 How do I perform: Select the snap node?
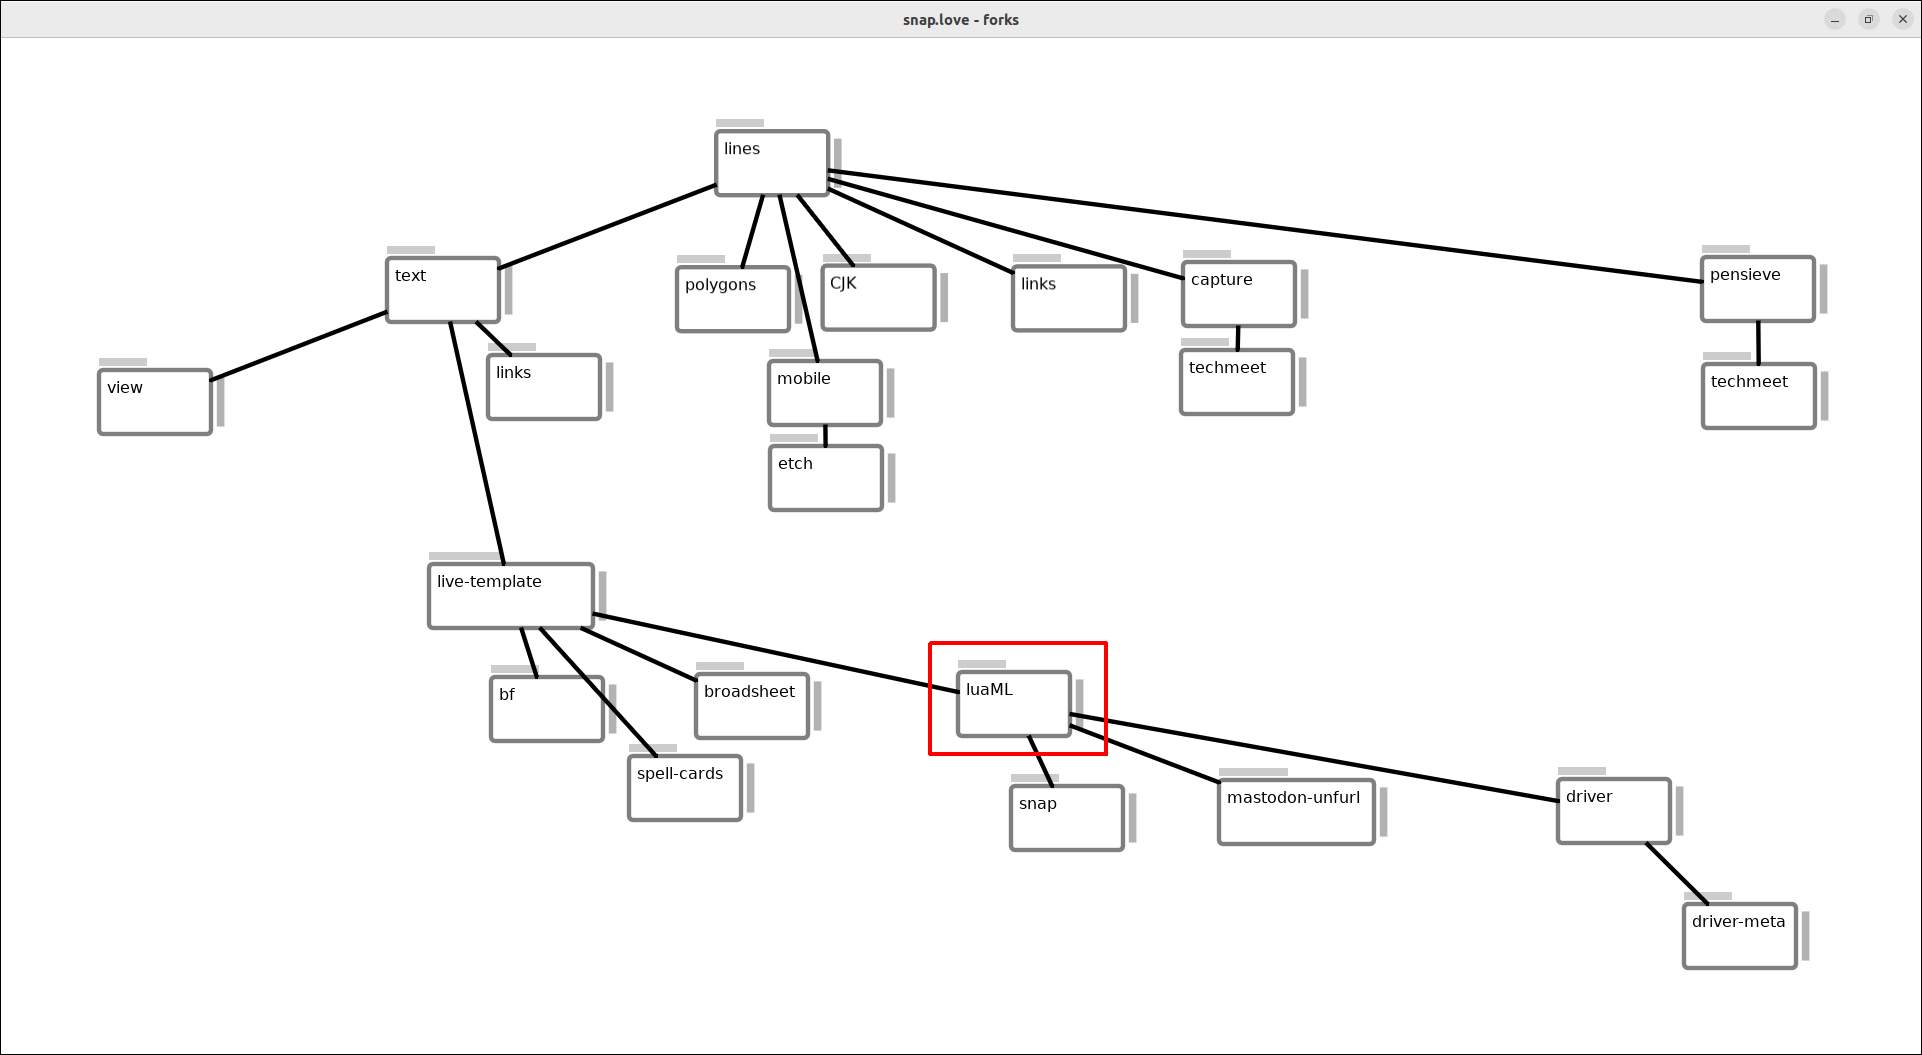click(x=1067, y=818)
